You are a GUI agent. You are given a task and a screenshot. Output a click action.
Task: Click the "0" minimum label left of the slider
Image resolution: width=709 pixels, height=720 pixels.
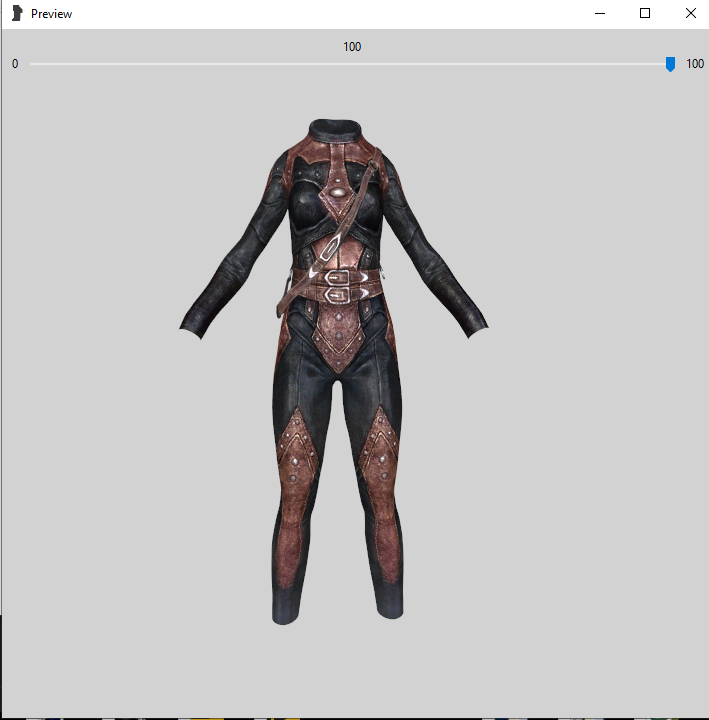[x=15, y=64]
